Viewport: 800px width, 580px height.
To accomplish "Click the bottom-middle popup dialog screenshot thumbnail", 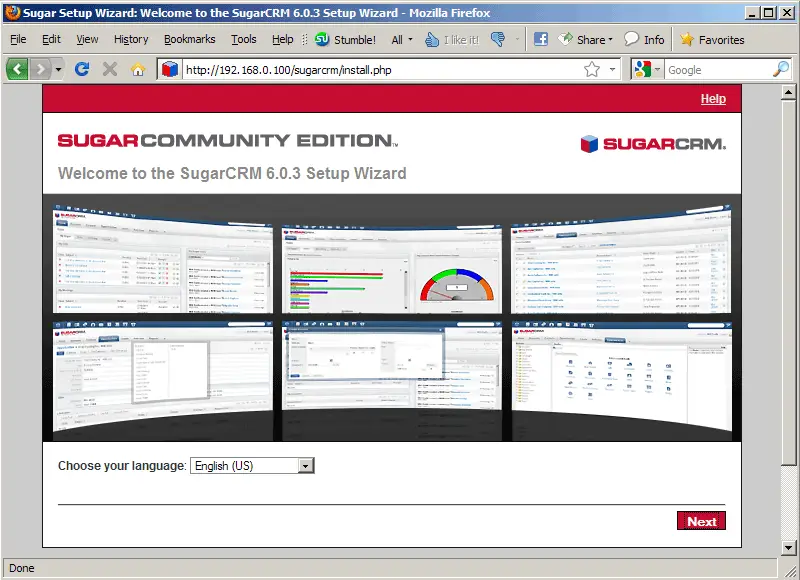I will click(392, 366).
